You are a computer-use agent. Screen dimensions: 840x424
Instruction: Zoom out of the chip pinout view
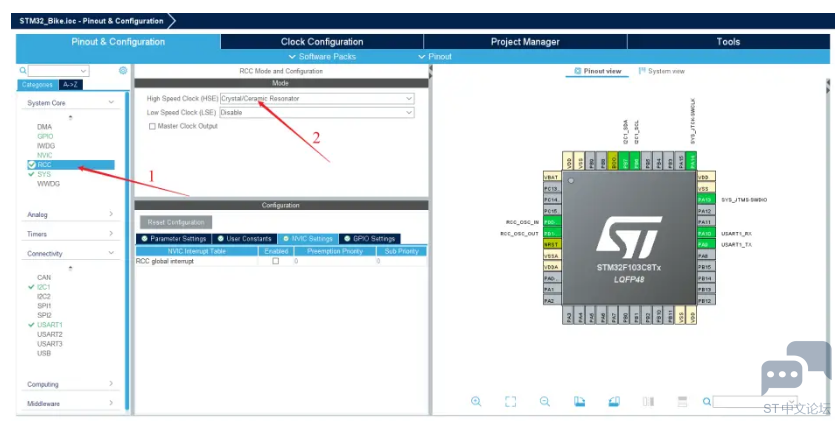(x=545, y=401)
